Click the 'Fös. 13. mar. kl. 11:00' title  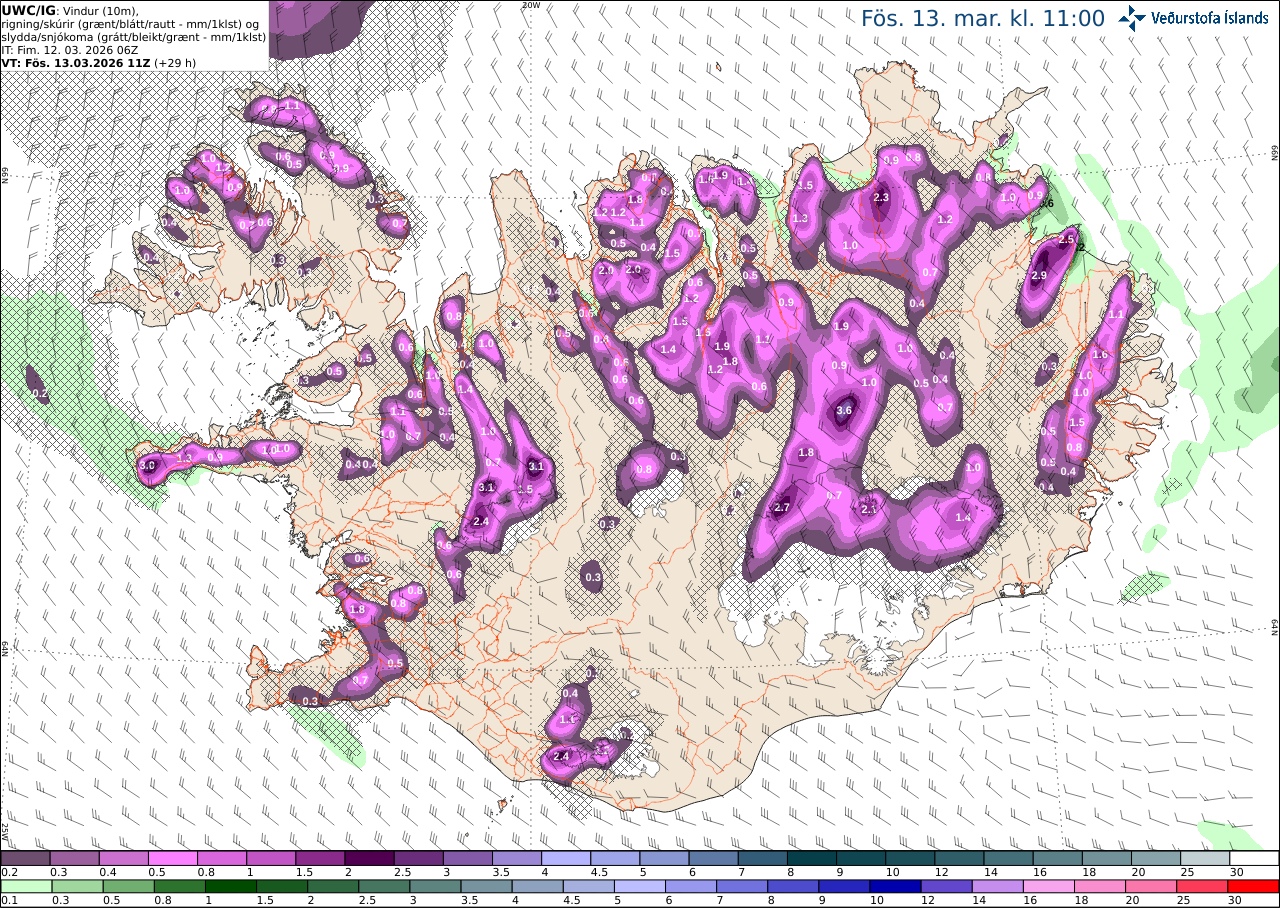[x=983, y=18]
